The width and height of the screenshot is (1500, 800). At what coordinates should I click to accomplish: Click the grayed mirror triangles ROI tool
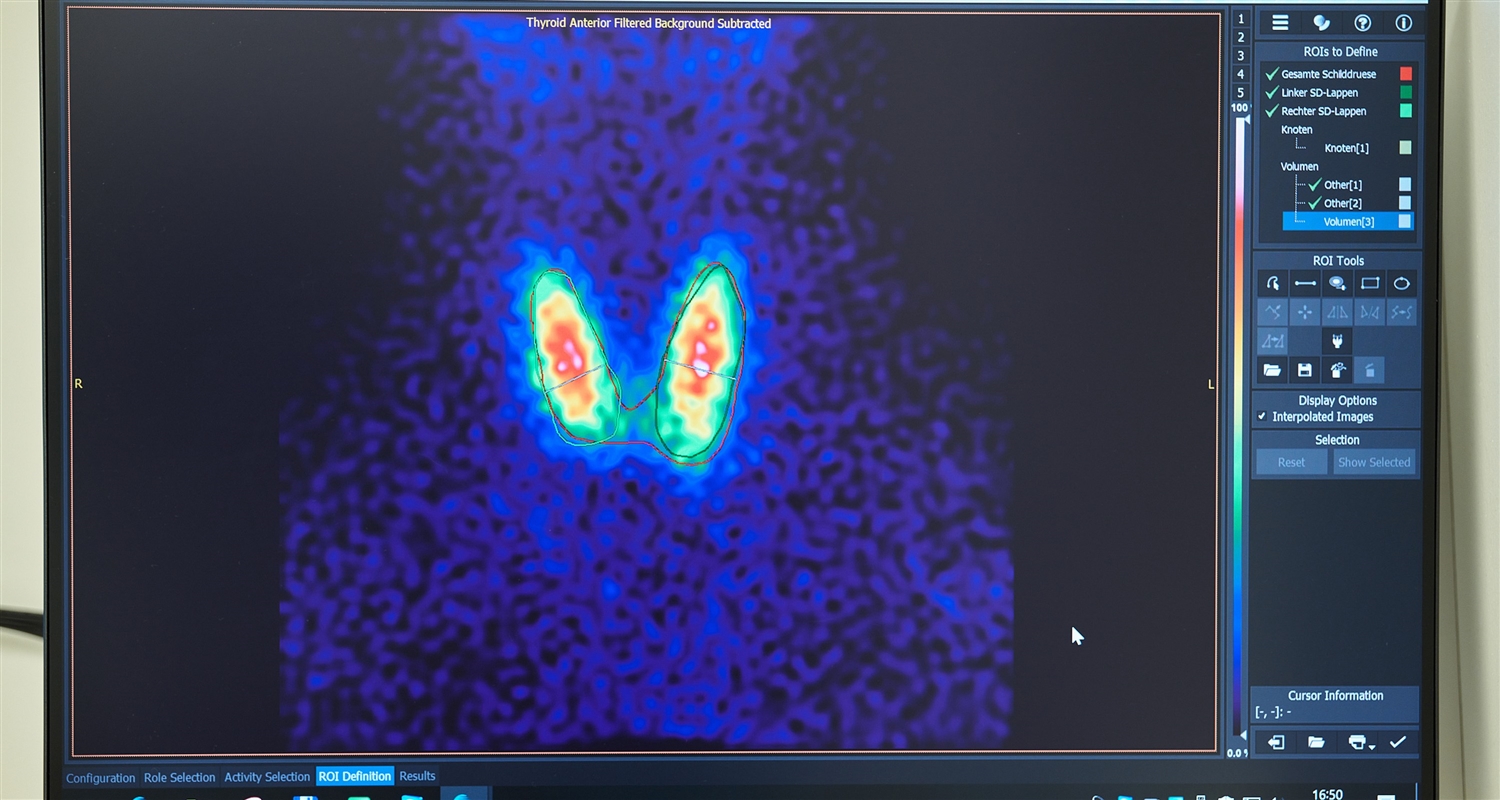[1337, 312]
